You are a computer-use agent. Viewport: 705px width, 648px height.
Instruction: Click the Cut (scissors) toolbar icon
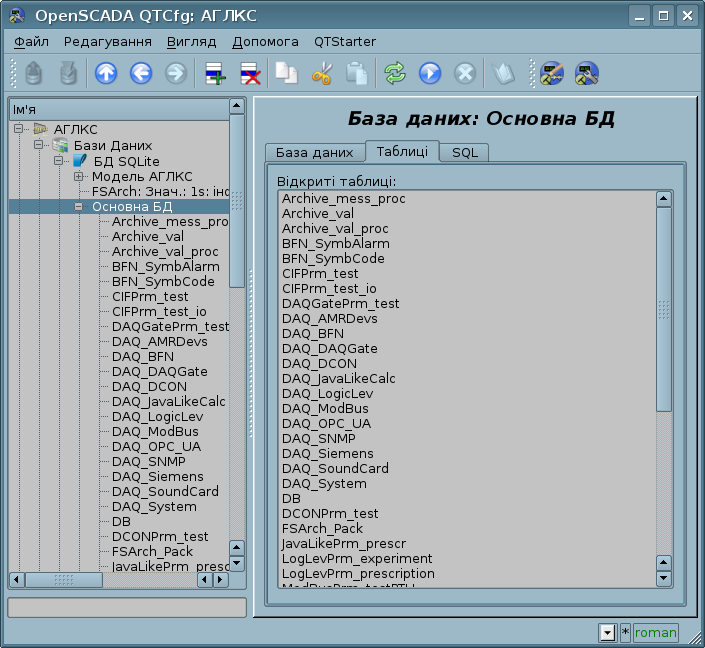[321, 73]
